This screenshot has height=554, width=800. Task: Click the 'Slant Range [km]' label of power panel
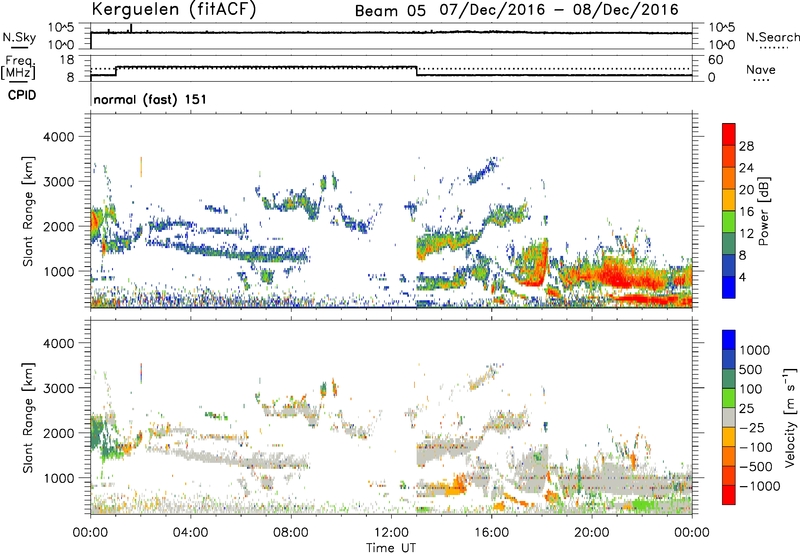[28, 211]
